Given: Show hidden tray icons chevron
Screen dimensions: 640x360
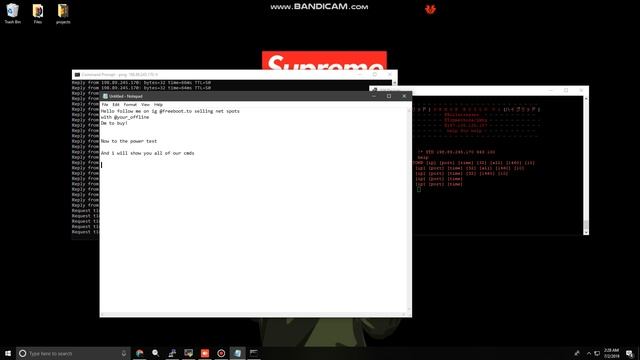Looking at the screenshot, I should (589, 353).
